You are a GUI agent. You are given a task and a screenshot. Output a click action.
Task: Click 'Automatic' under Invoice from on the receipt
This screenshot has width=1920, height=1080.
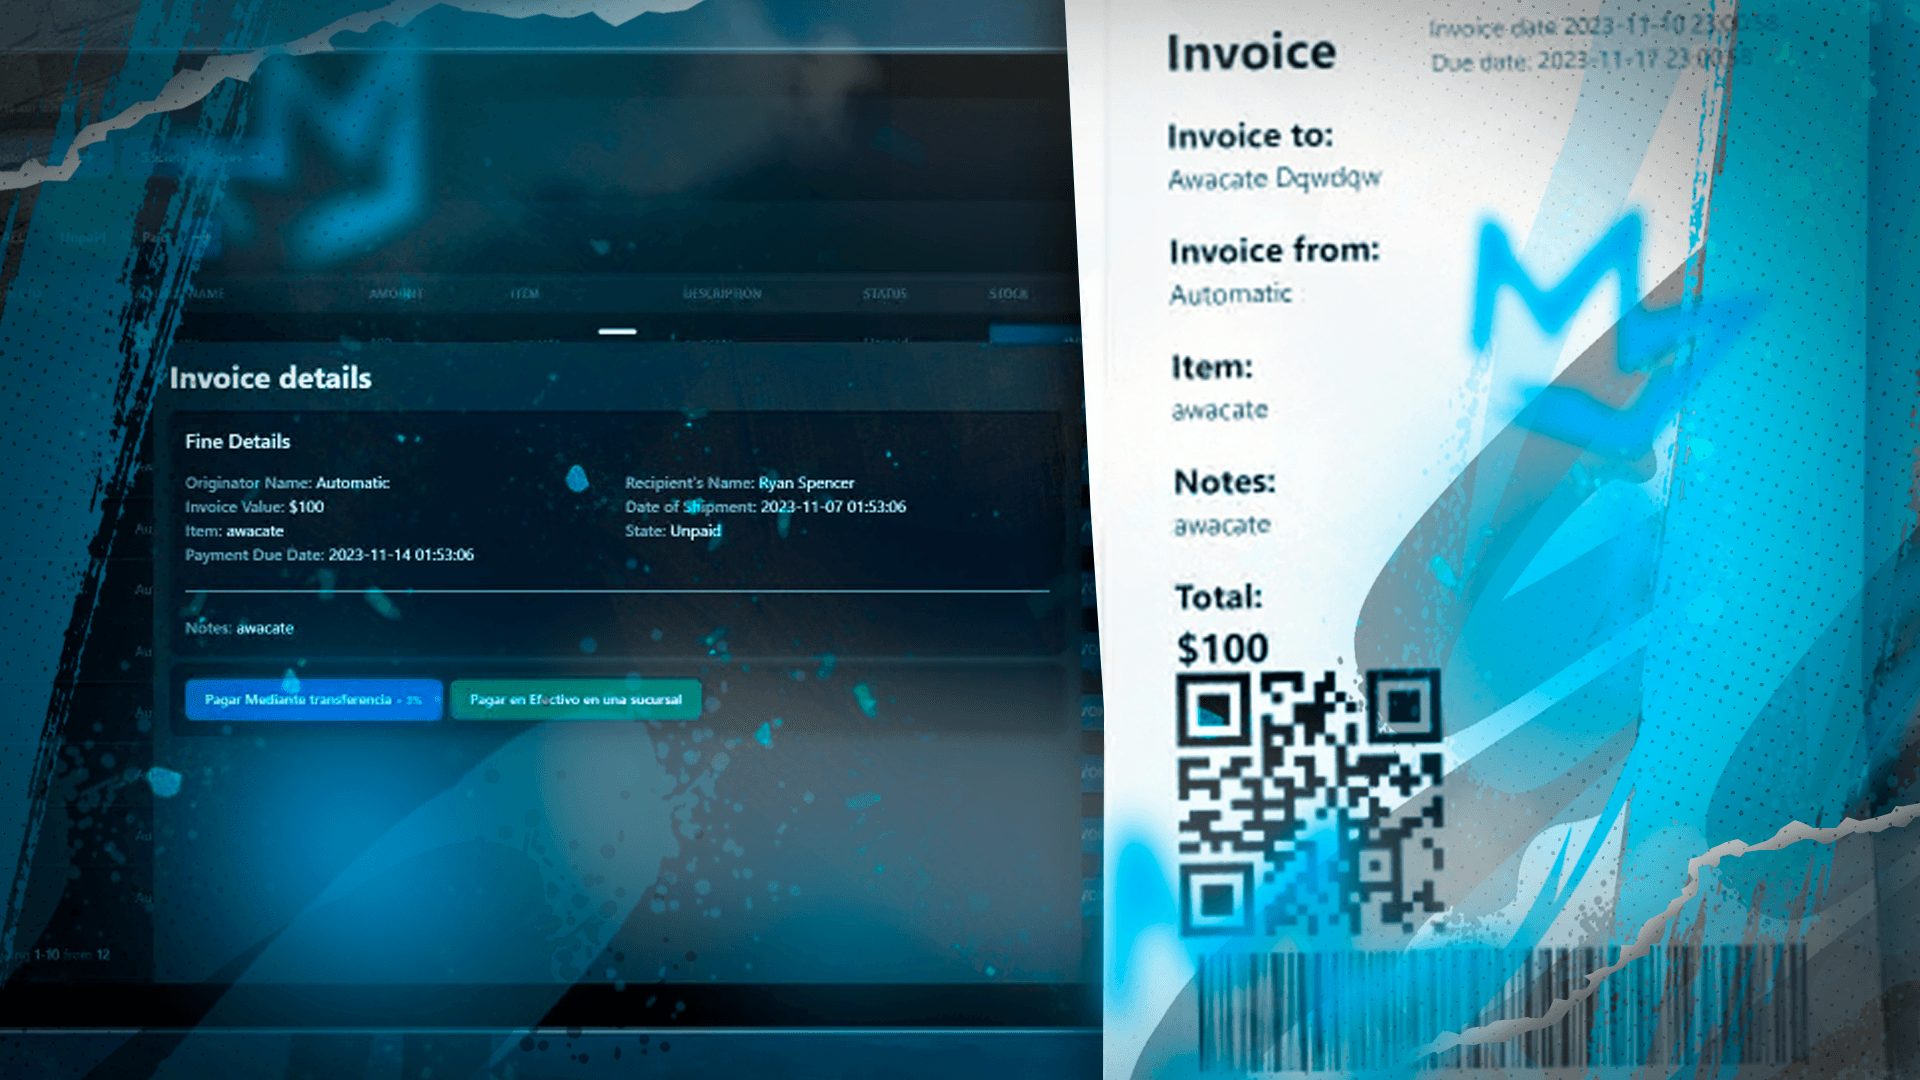pos(1231,294)
